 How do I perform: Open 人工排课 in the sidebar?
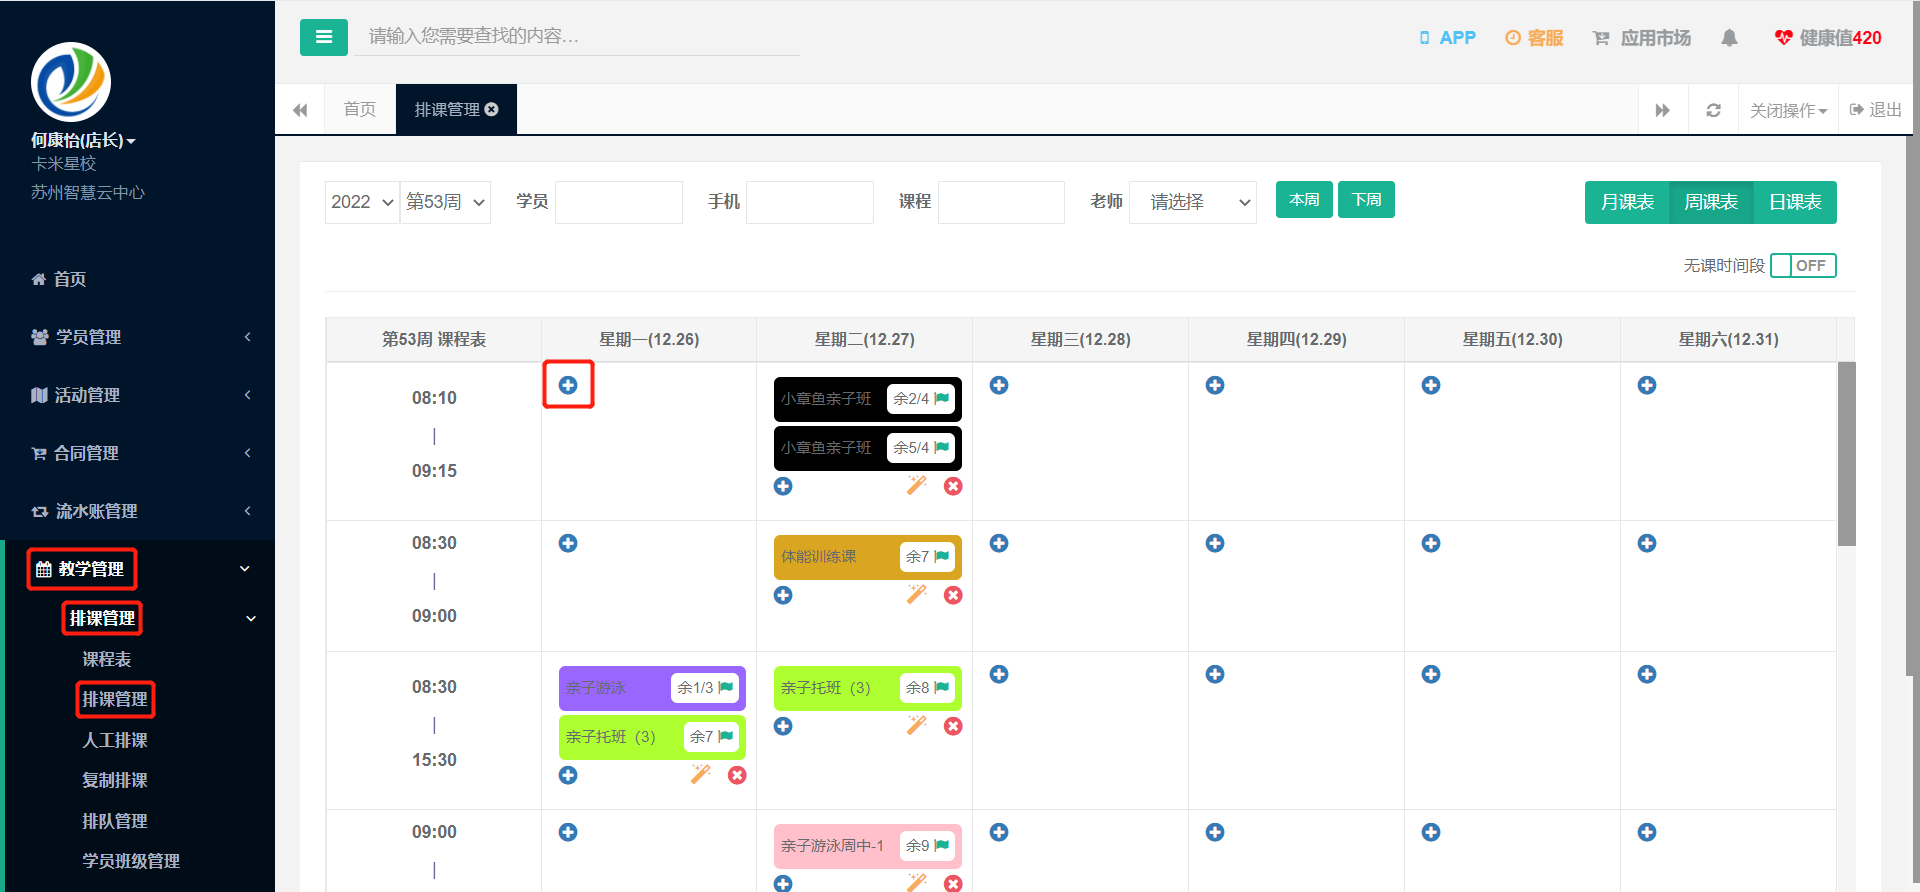coord(115,740)
